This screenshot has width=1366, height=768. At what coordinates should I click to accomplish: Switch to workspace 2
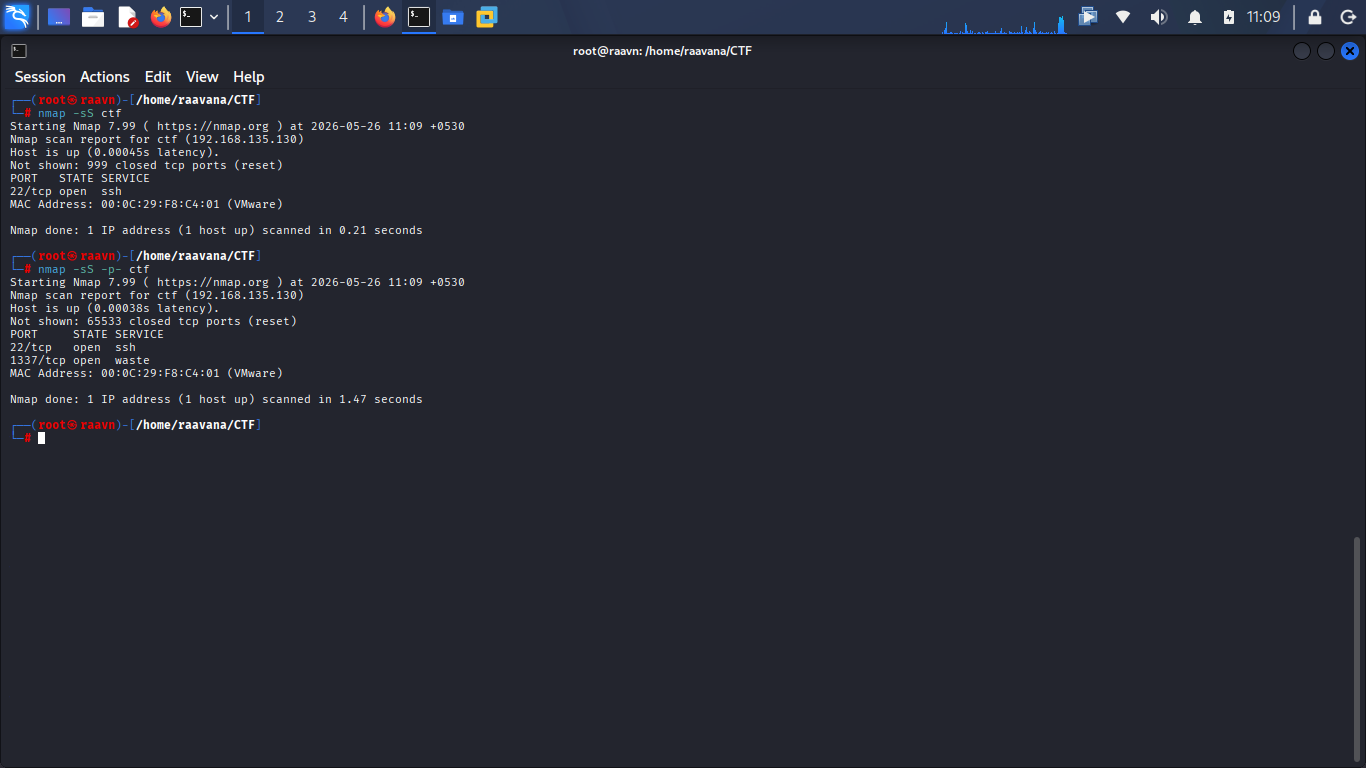280,17
